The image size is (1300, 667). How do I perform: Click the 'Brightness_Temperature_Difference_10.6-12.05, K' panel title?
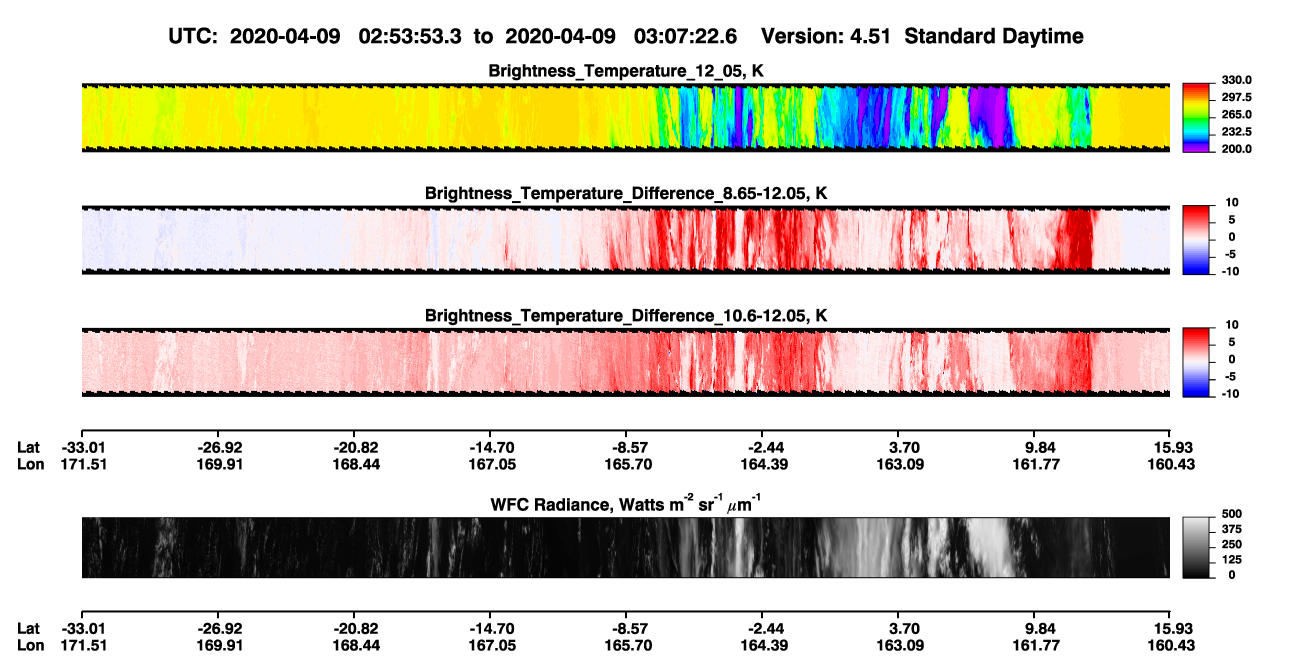(x=625, y=316)
